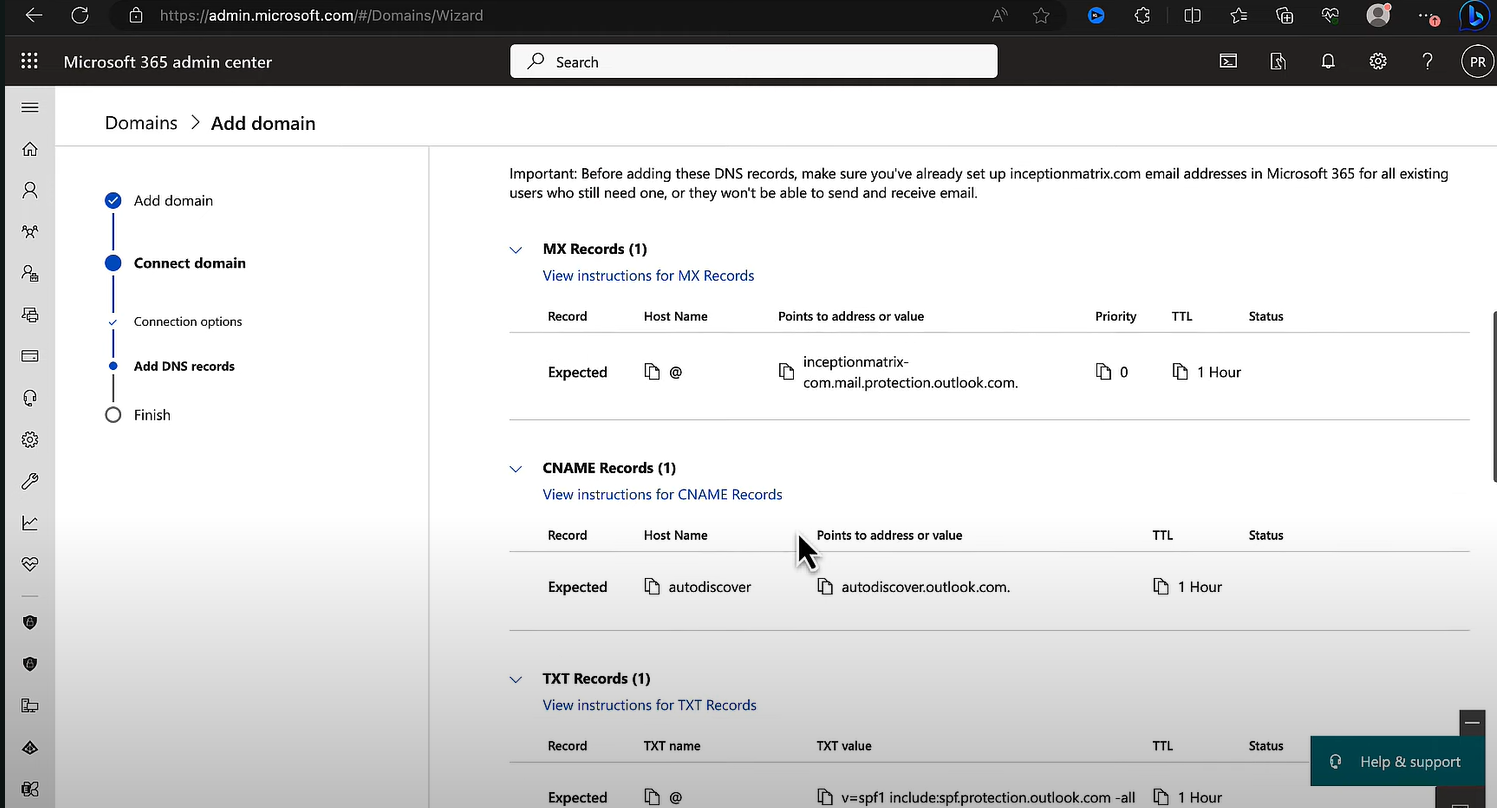Go to the Add domain wizard step

pos(173,201)
